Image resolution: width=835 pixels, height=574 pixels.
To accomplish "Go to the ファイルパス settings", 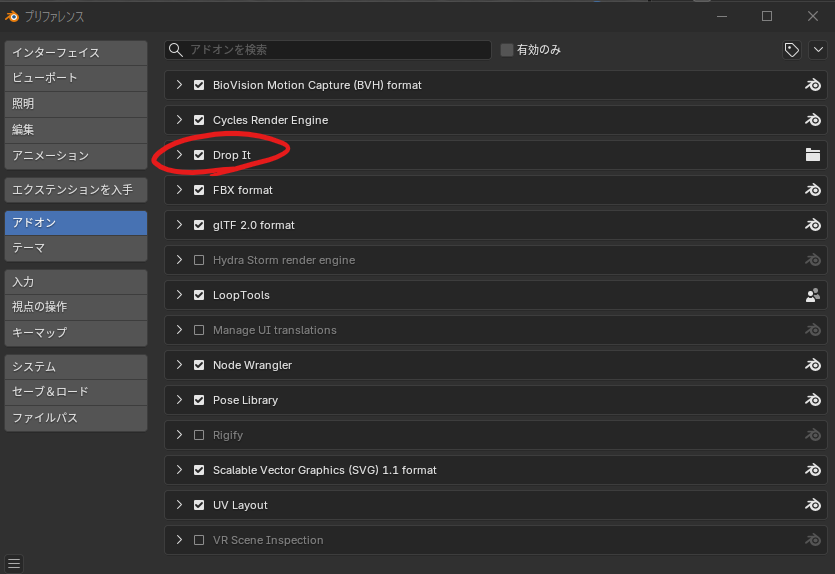I will pyautogui.click(x=75, y=418).
